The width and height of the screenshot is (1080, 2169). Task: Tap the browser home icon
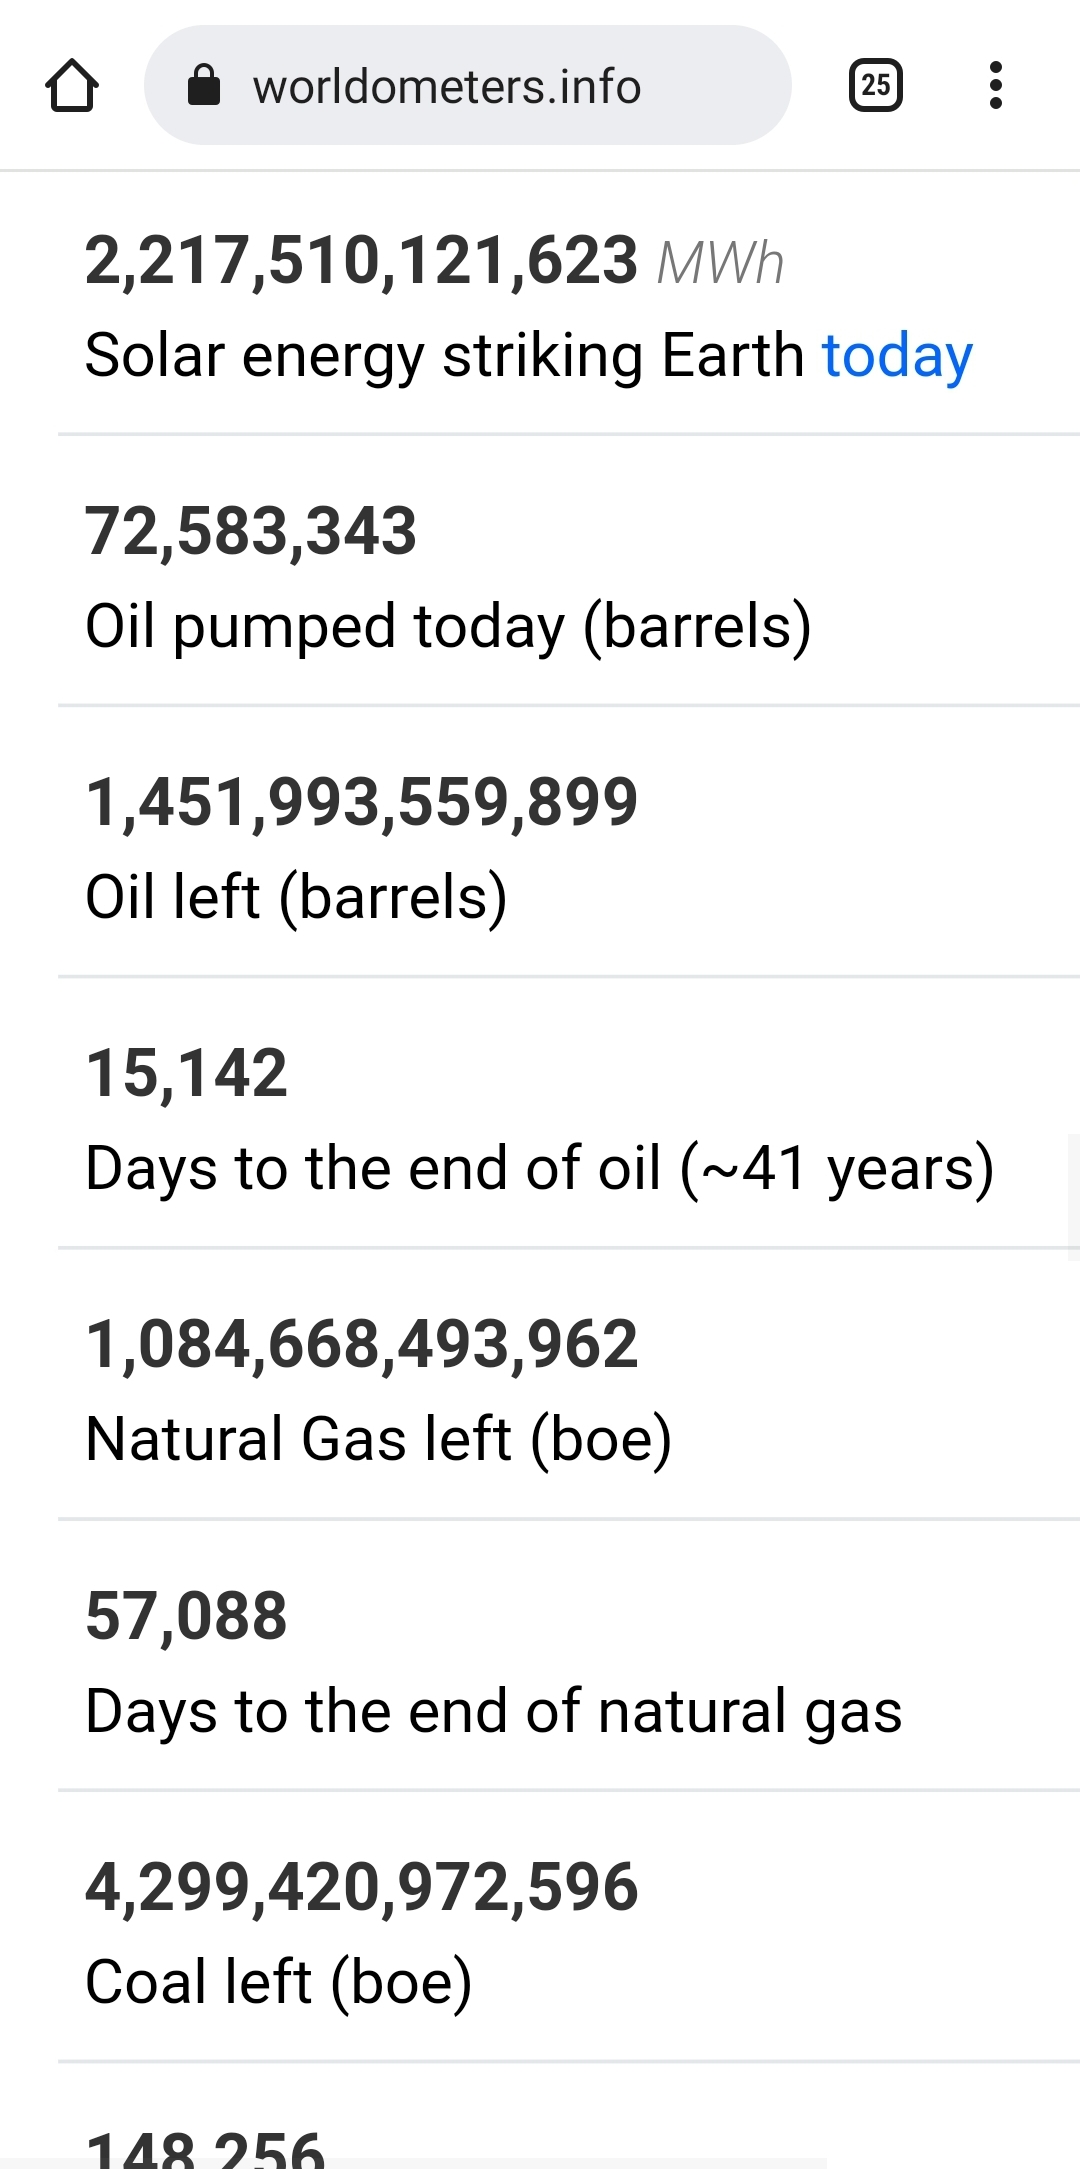[x=72, y=86]
